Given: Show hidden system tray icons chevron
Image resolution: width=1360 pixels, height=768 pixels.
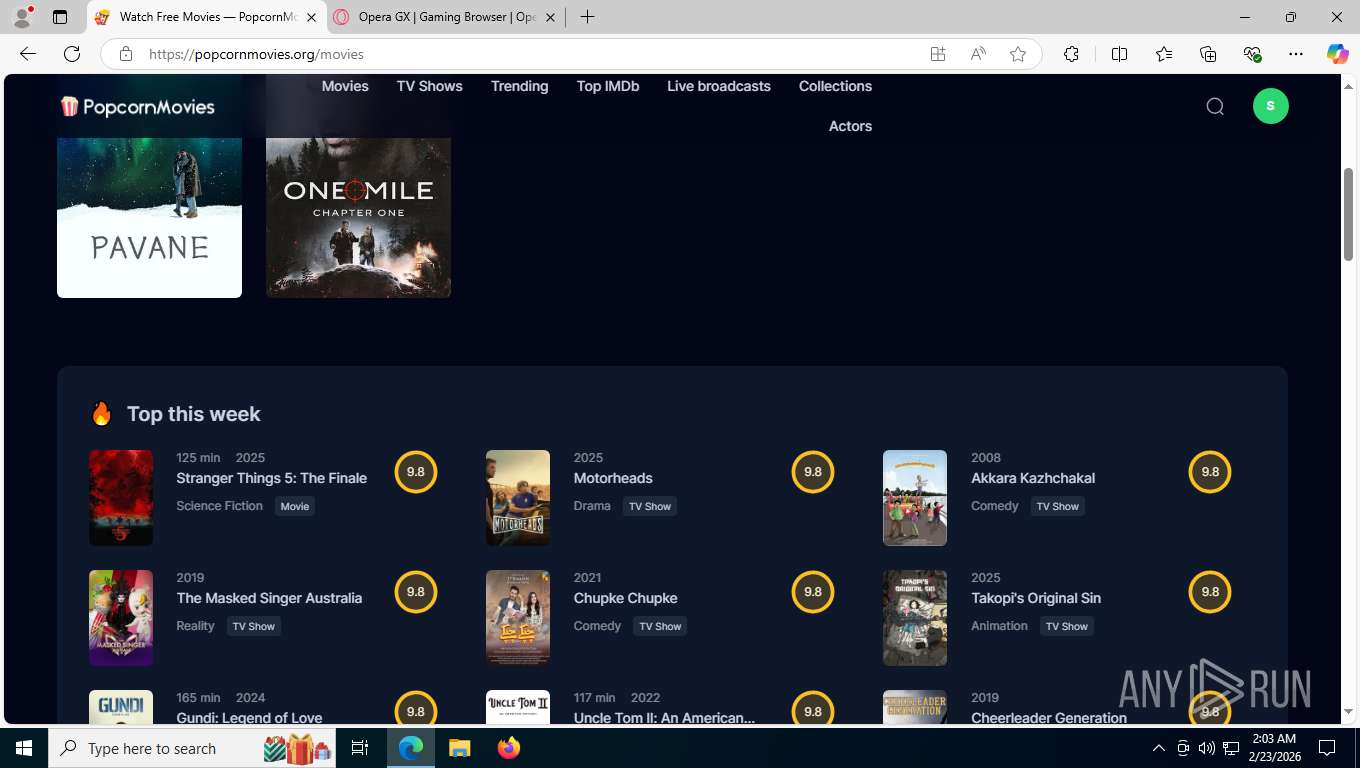Looking at the screenshot, I should click(1158, 748).
